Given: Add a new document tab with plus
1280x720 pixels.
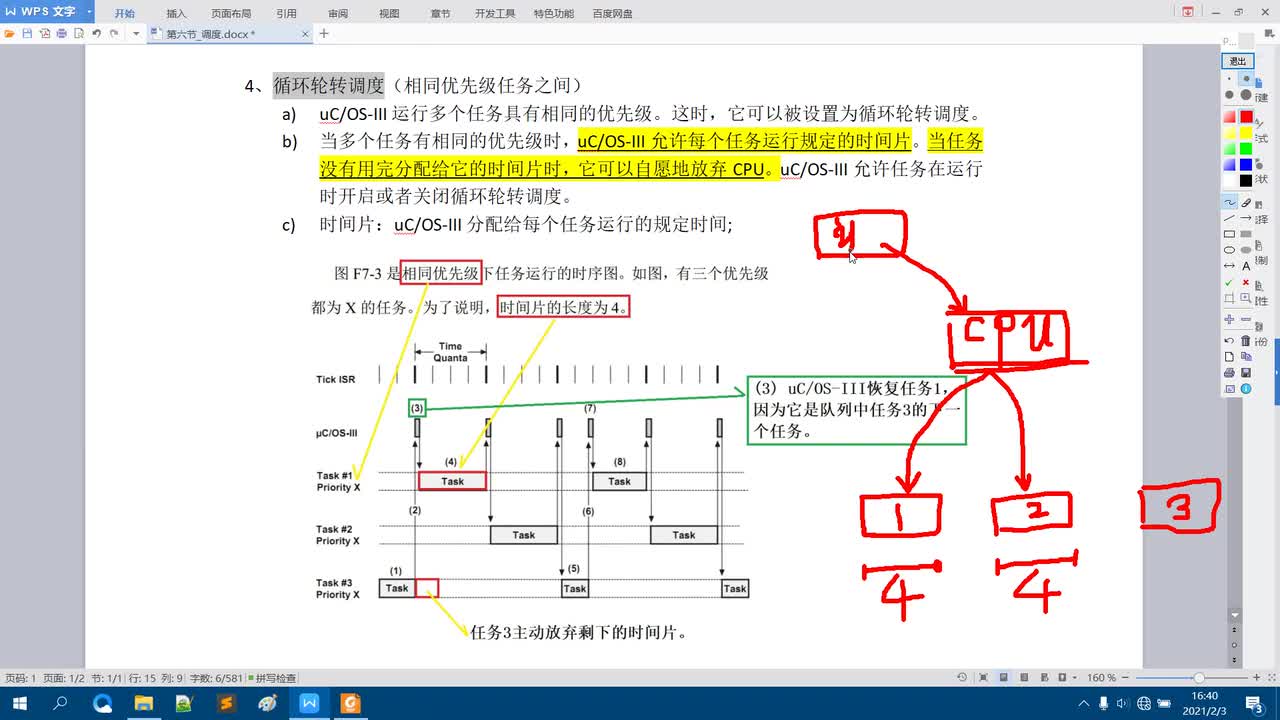Looking at the screenshot, I should tap(324, 34).
